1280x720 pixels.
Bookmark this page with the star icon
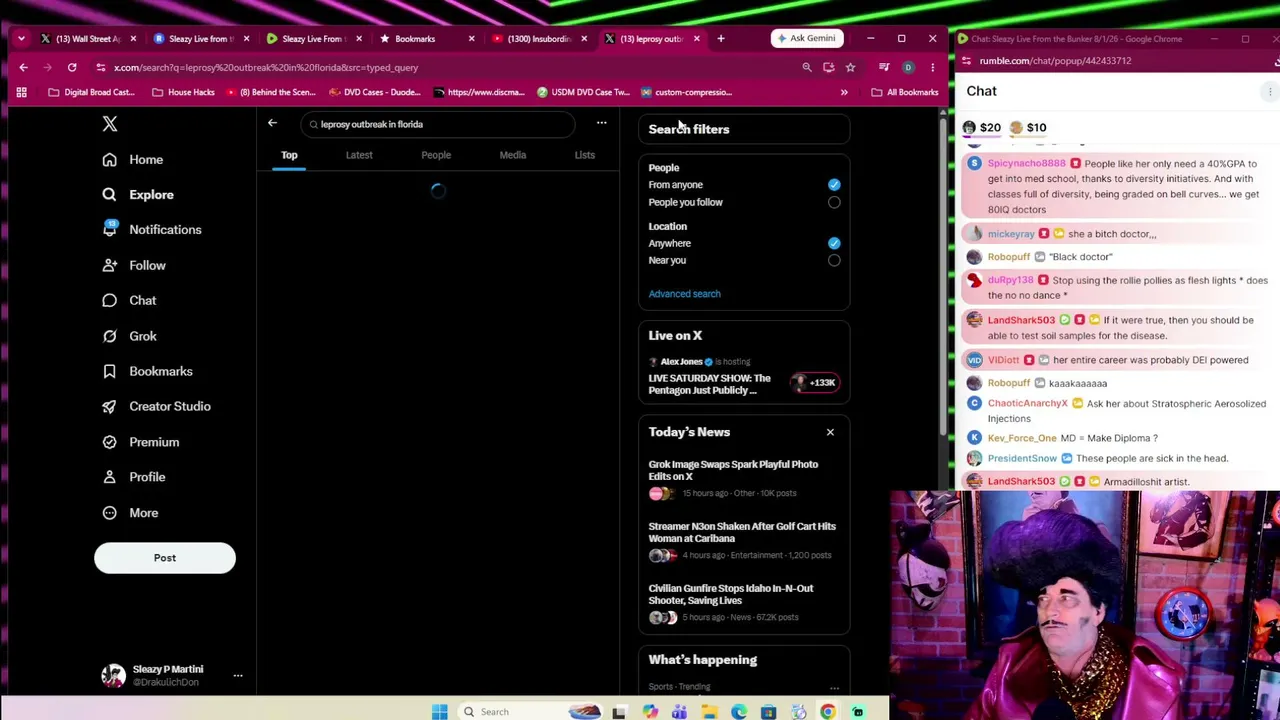(850, 68)
